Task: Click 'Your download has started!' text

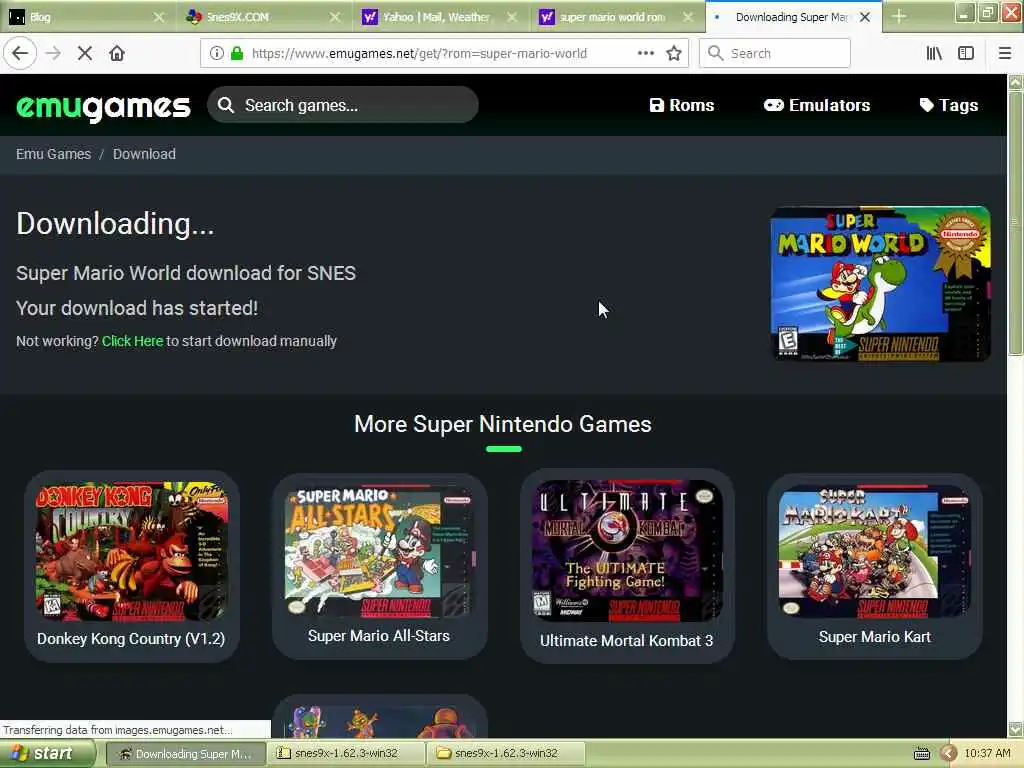Action: pos(137,308)
